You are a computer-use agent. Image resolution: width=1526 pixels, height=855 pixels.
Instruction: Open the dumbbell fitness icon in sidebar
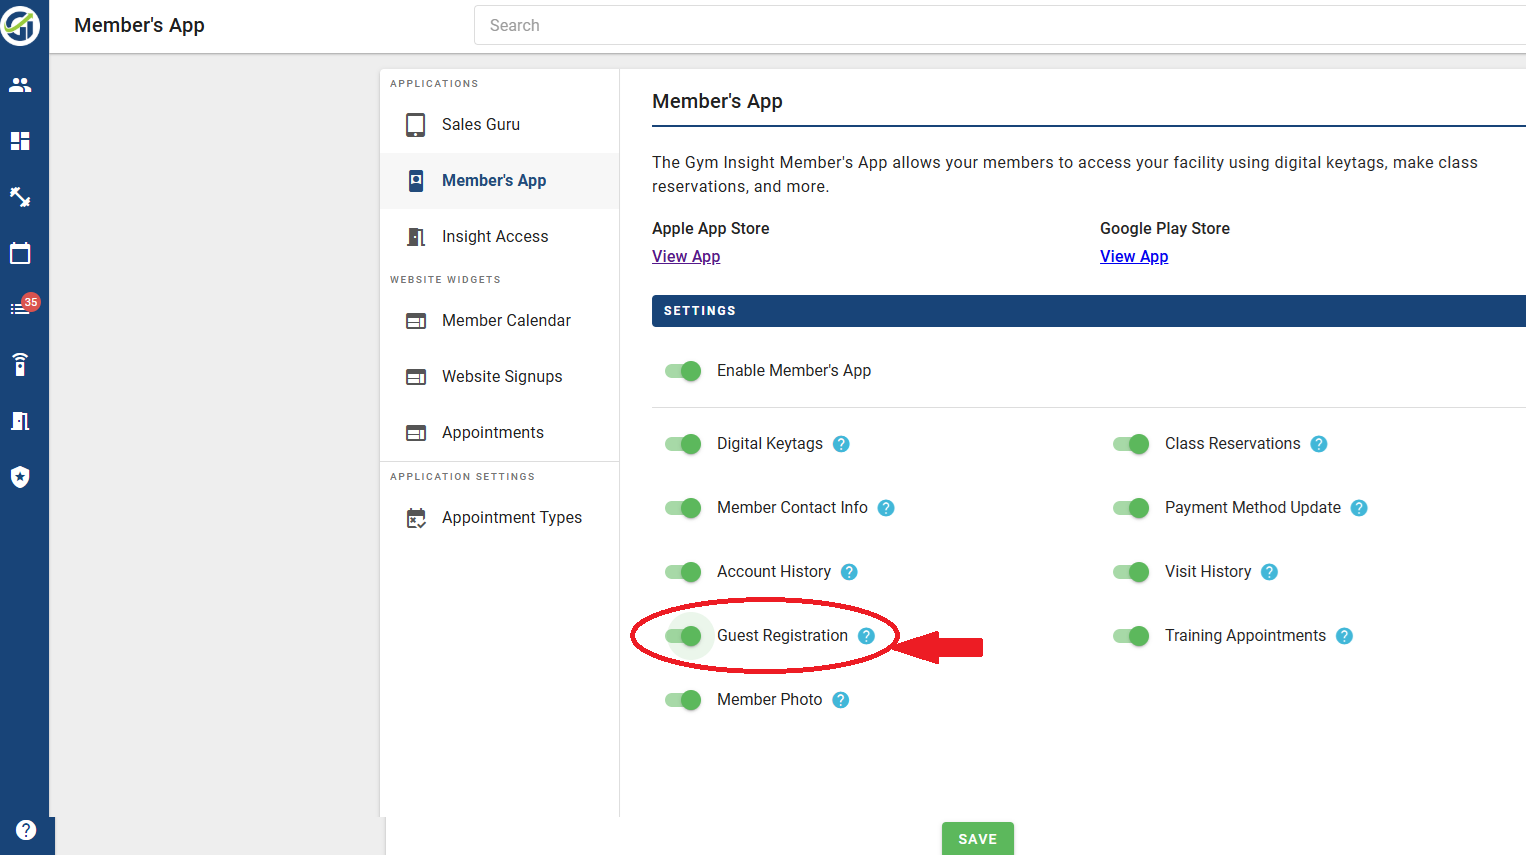coord(20,197)
